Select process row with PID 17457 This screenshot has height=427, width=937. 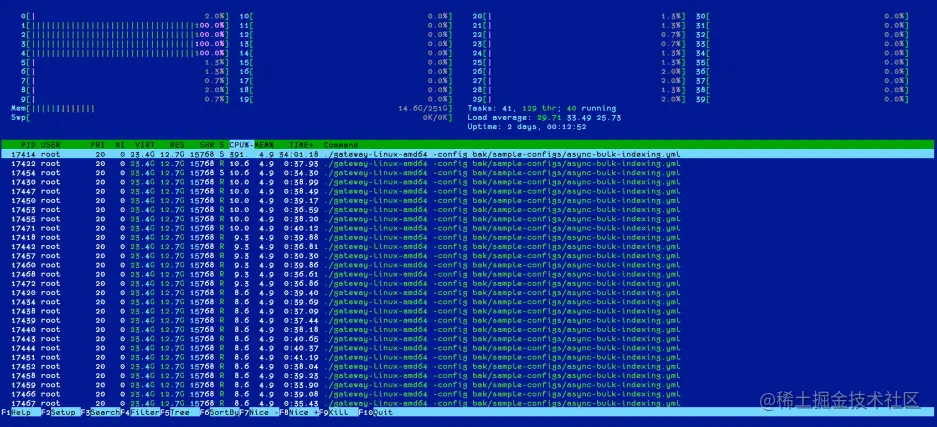click(468, 256)
